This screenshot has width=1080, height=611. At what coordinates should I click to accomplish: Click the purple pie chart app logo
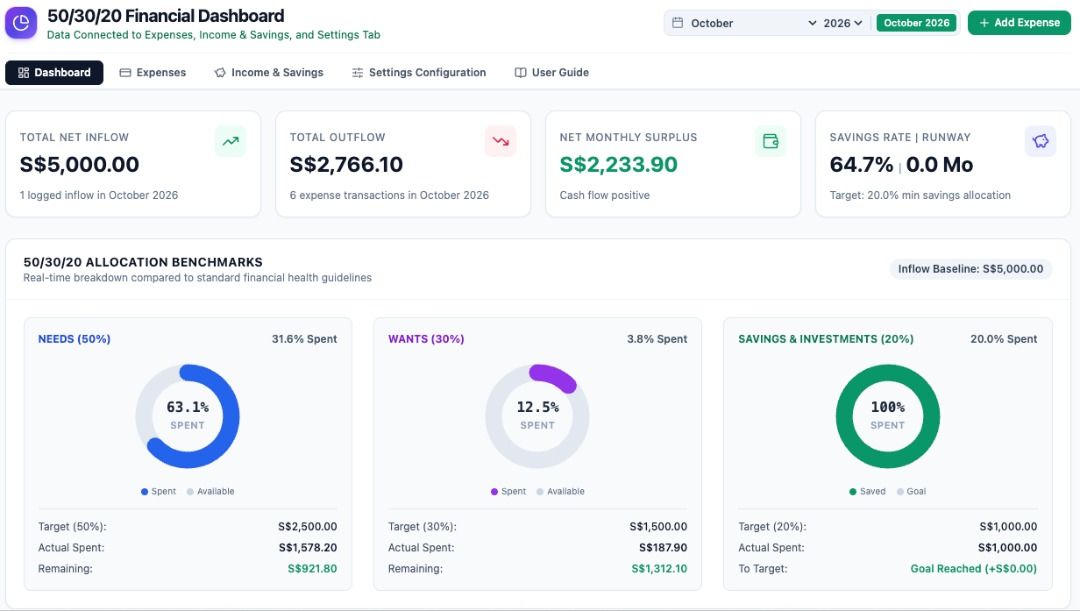pyautogui.click(x=21, y=23)
